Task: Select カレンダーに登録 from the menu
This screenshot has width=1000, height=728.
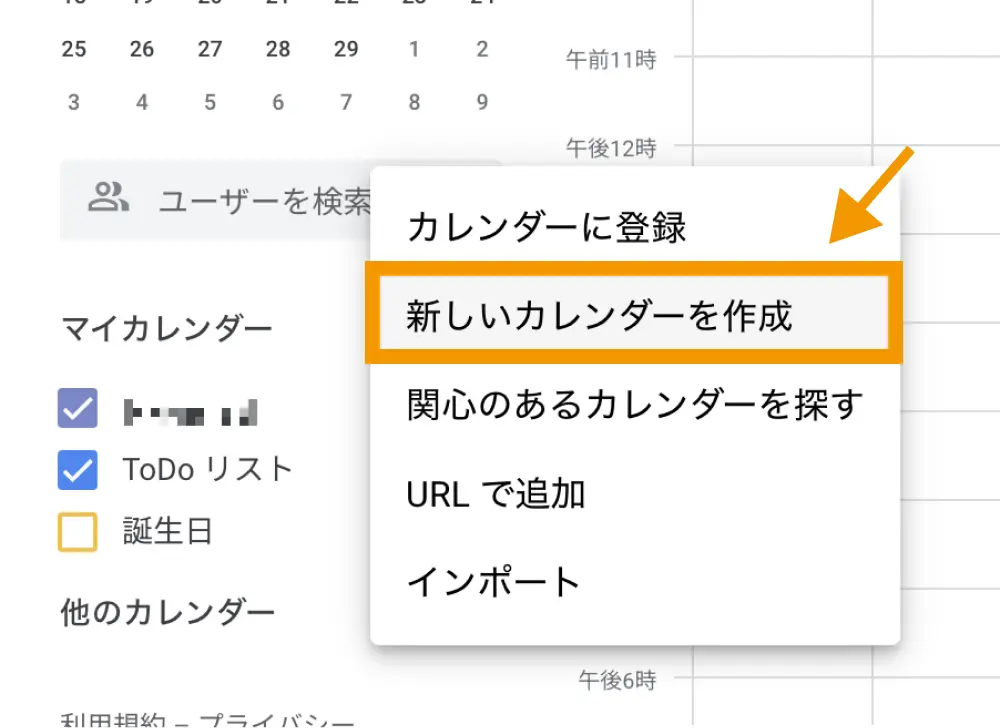Action: pyautogui.click(x=546, y=228)
